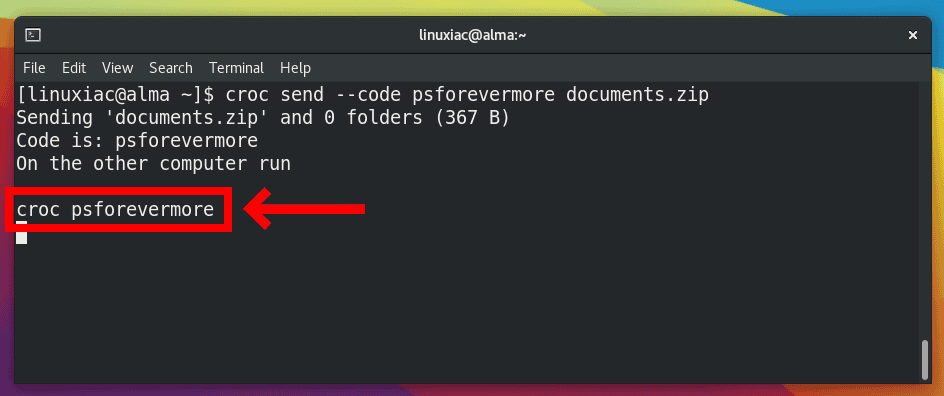The width and height of the screenshot is (944, 396).
Task: Click documents.zip in the croc send command
Action: (638, 95)
